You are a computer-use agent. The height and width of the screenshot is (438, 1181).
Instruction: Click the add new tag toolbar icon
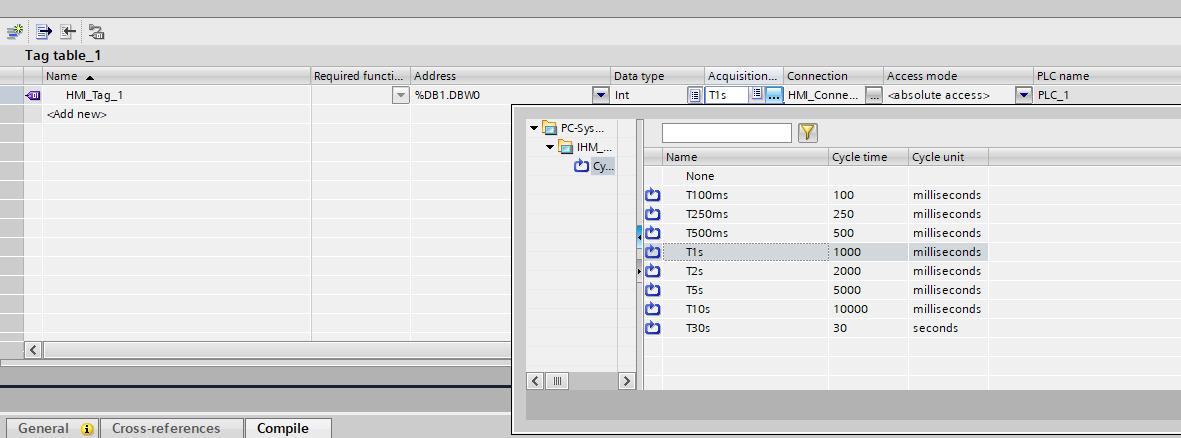(14, 31)
